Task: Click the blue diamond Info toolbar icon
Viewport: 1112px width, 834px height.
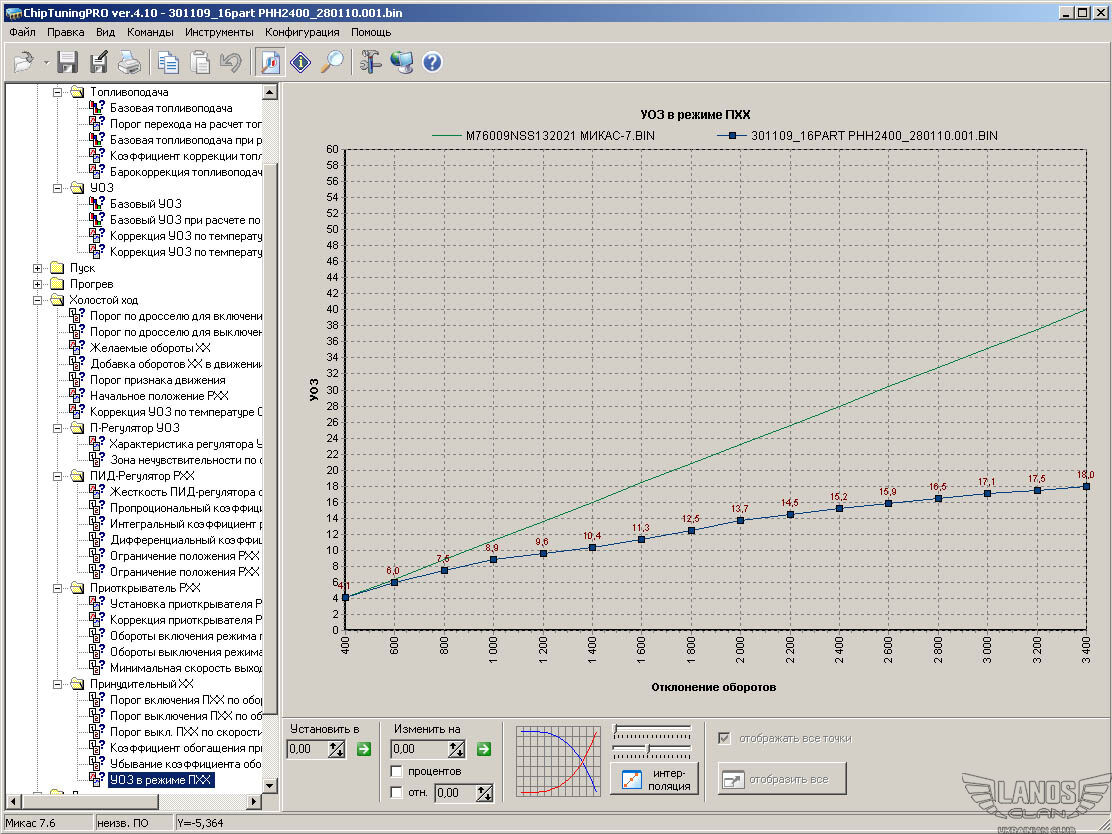Action: click(301, 62)
